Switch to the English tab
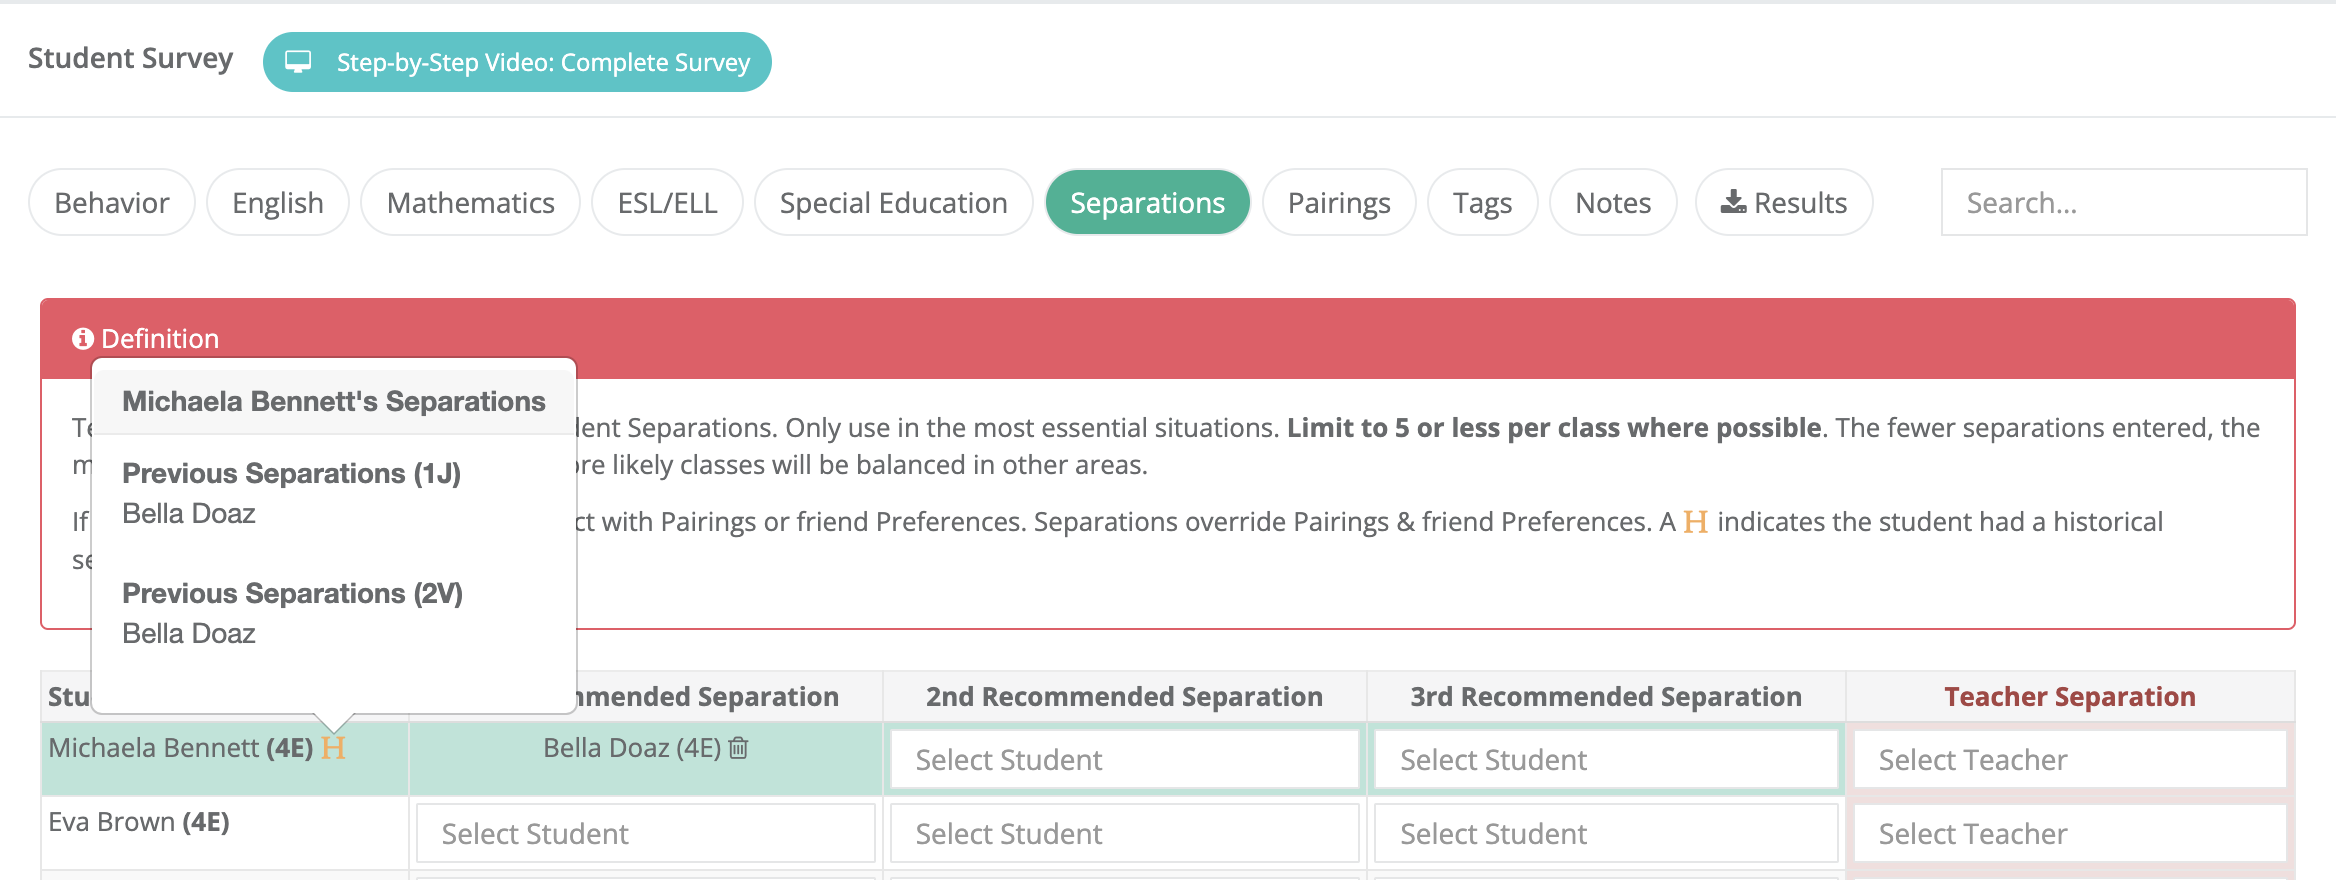The height and width of the screenshot is (880, 2336). pyautogui.click(x=278, y=202)
